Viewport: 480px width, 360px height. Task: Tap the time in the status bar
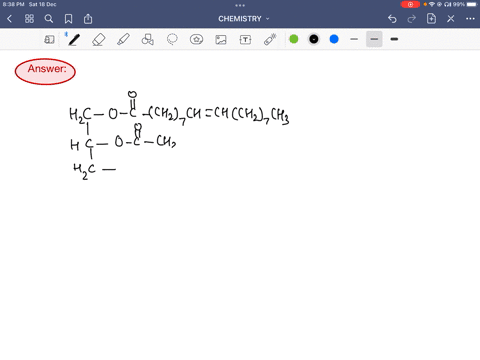point(13,4)
